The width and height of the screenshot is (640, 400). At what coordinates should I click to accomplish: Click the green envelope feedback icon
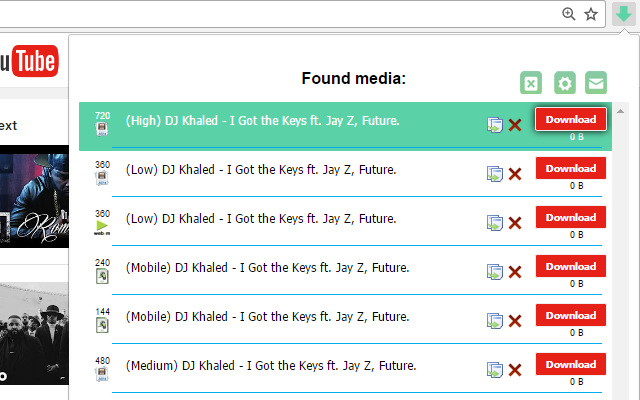pyautogui.click(x=596, y=83)
